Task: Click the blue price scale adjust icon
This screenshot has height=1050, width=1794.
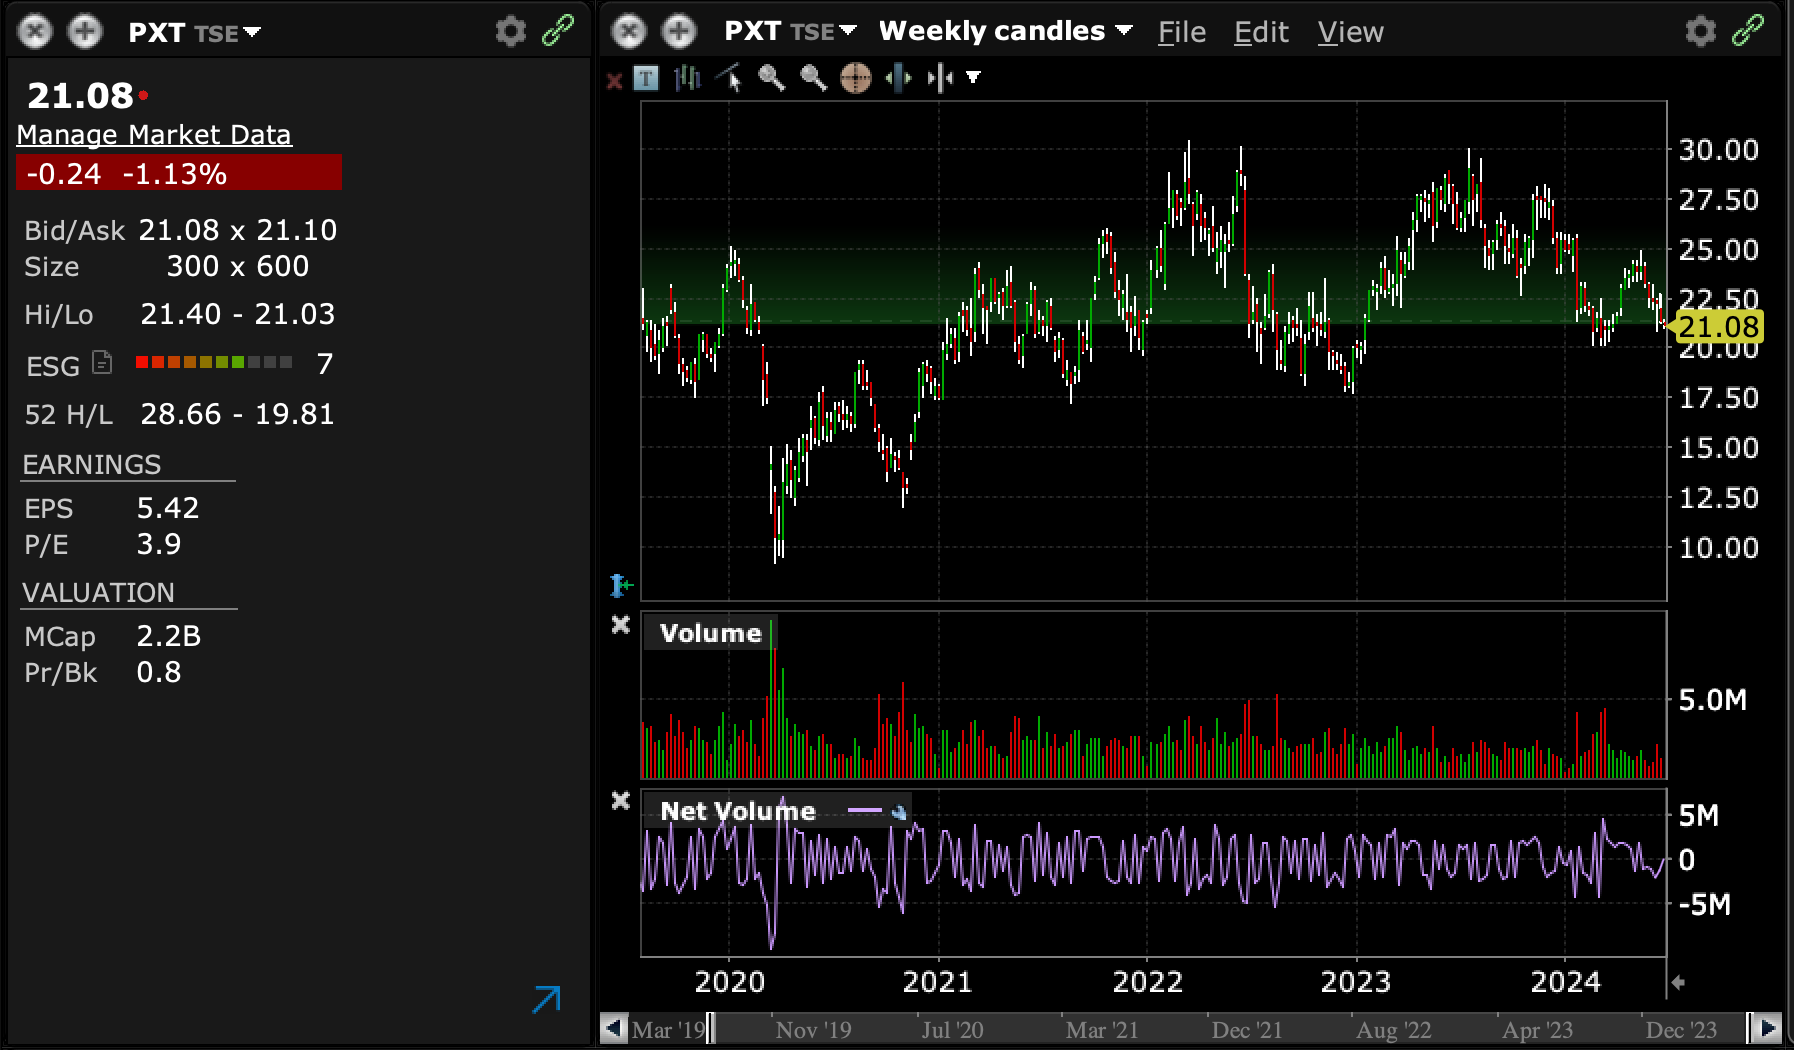Action: click(621, 584)
